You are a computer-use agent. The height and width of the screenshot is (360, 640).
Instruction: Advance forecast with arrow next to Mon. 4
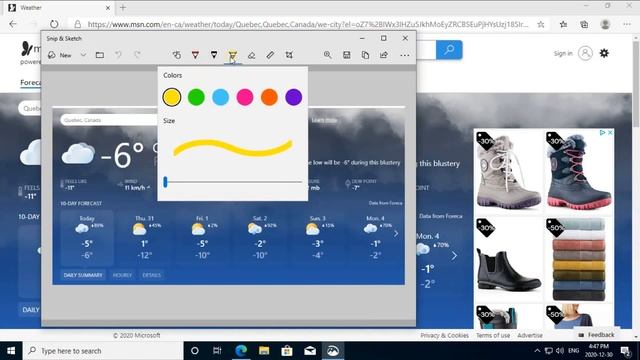point(454,256)
